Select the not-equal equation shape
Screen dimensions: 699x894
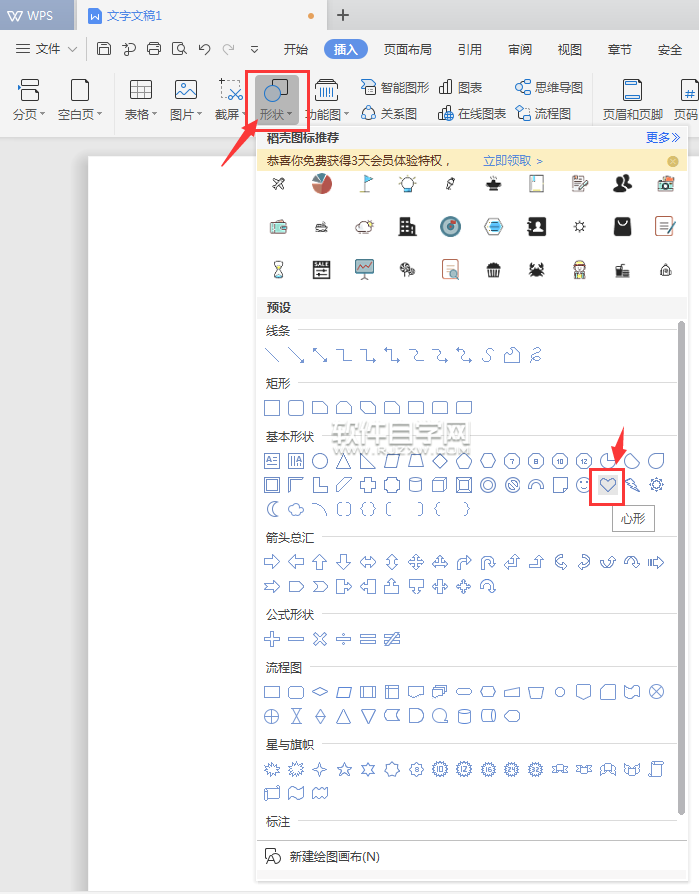pos(392,639)
